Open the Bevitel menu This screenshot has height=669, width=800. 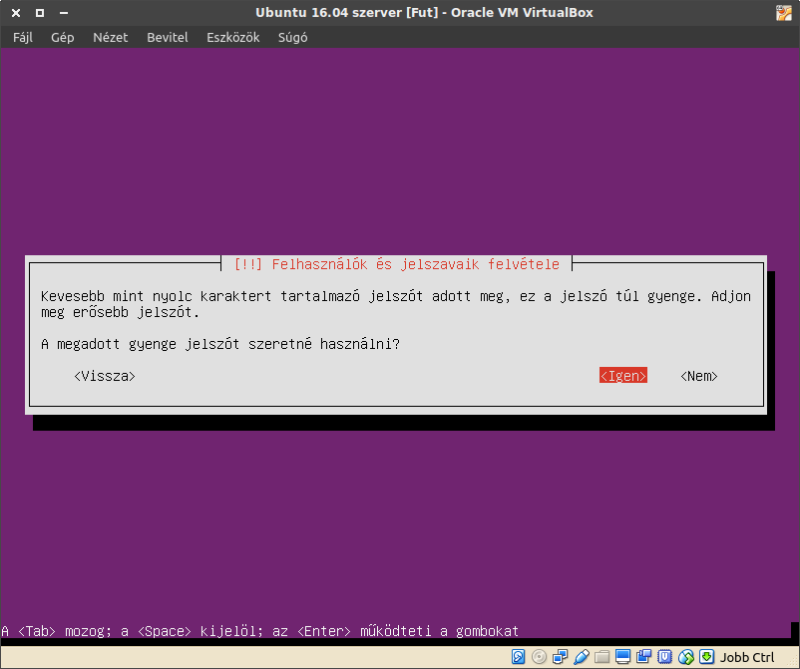tap(167, 37)
